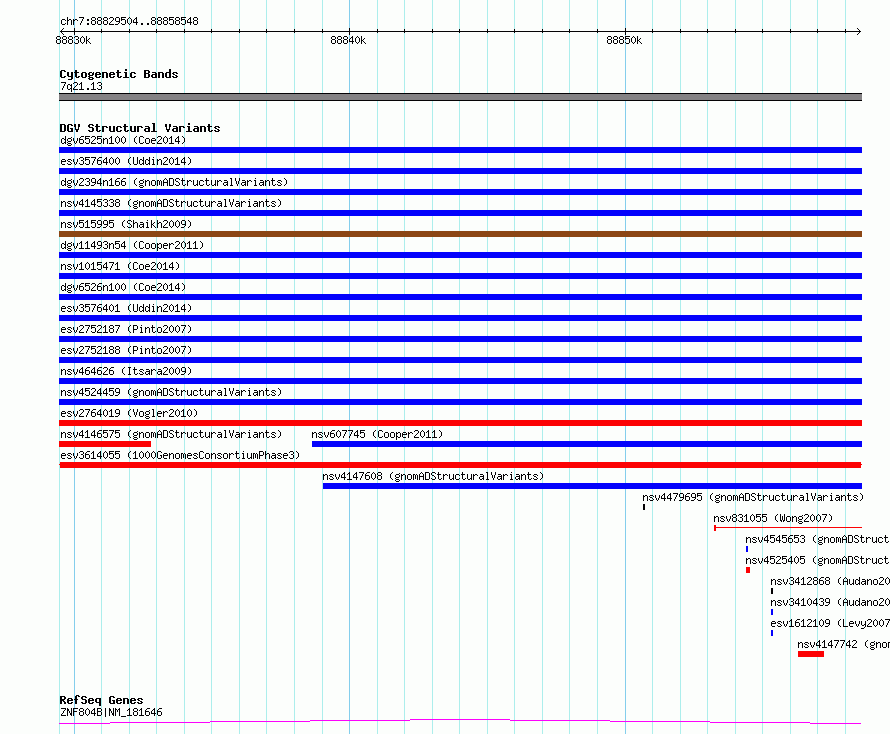890x734 pixels.
Task: Click the blue nsv4147608 variant bar
Action: pos(592,486)
